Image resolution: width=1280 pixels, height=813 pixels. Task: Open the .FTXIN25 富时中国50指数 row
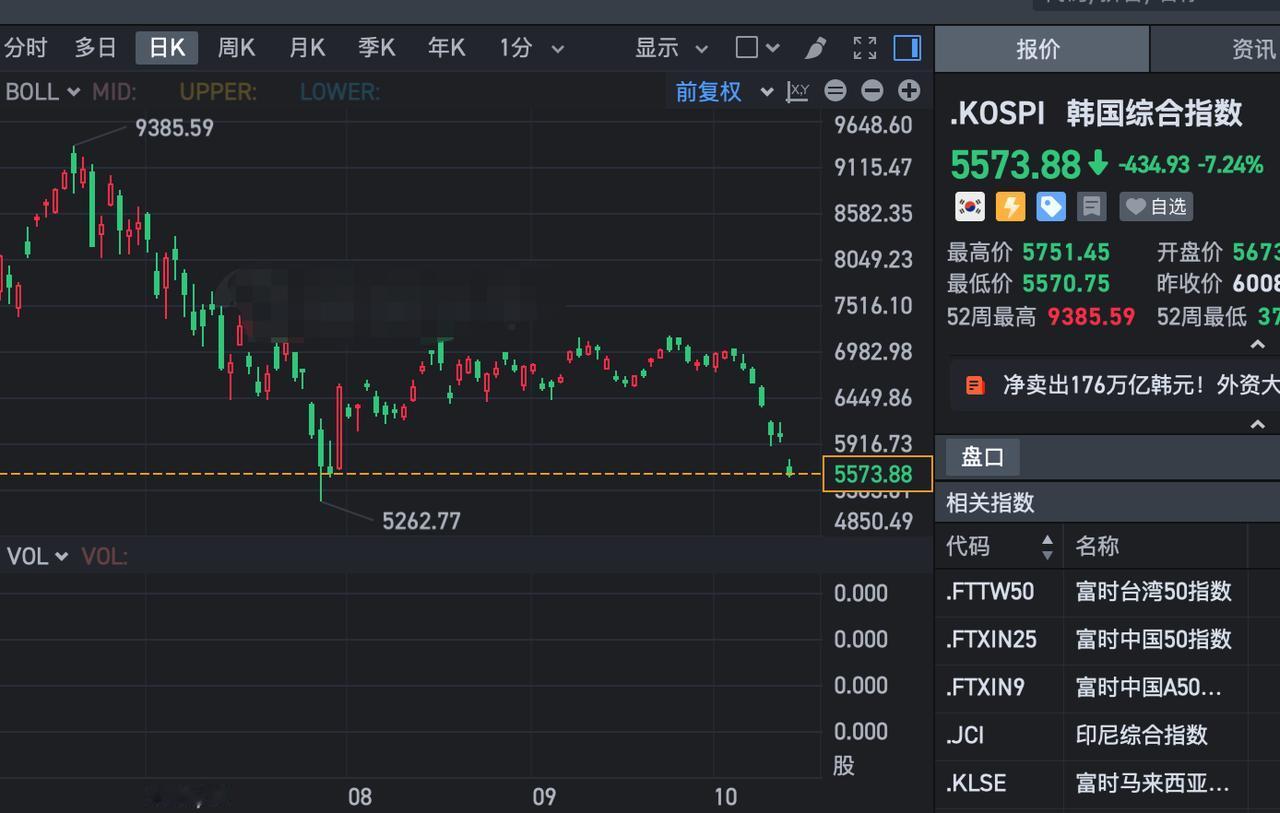[x=1108, y=639]
